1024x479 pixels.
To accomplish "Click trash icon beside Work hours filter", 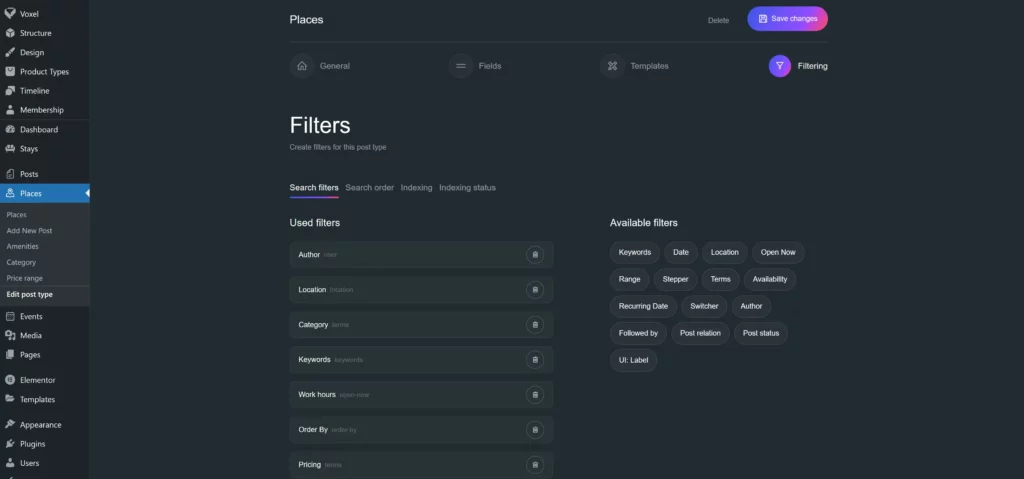I will click(535, 395).
